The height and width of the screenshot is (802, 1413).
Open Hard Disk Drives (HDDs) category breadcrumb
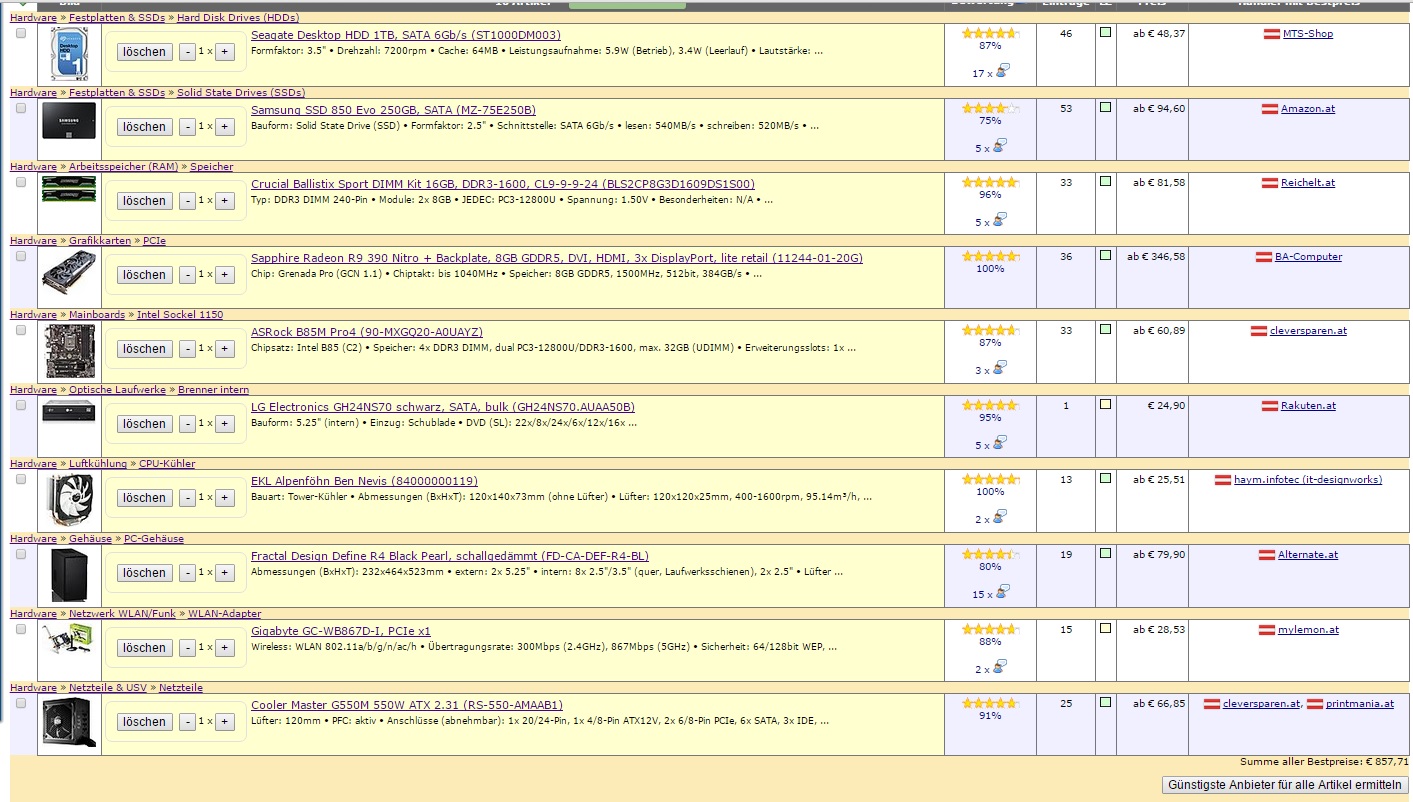pyautogui.click(x=238, y=17)
